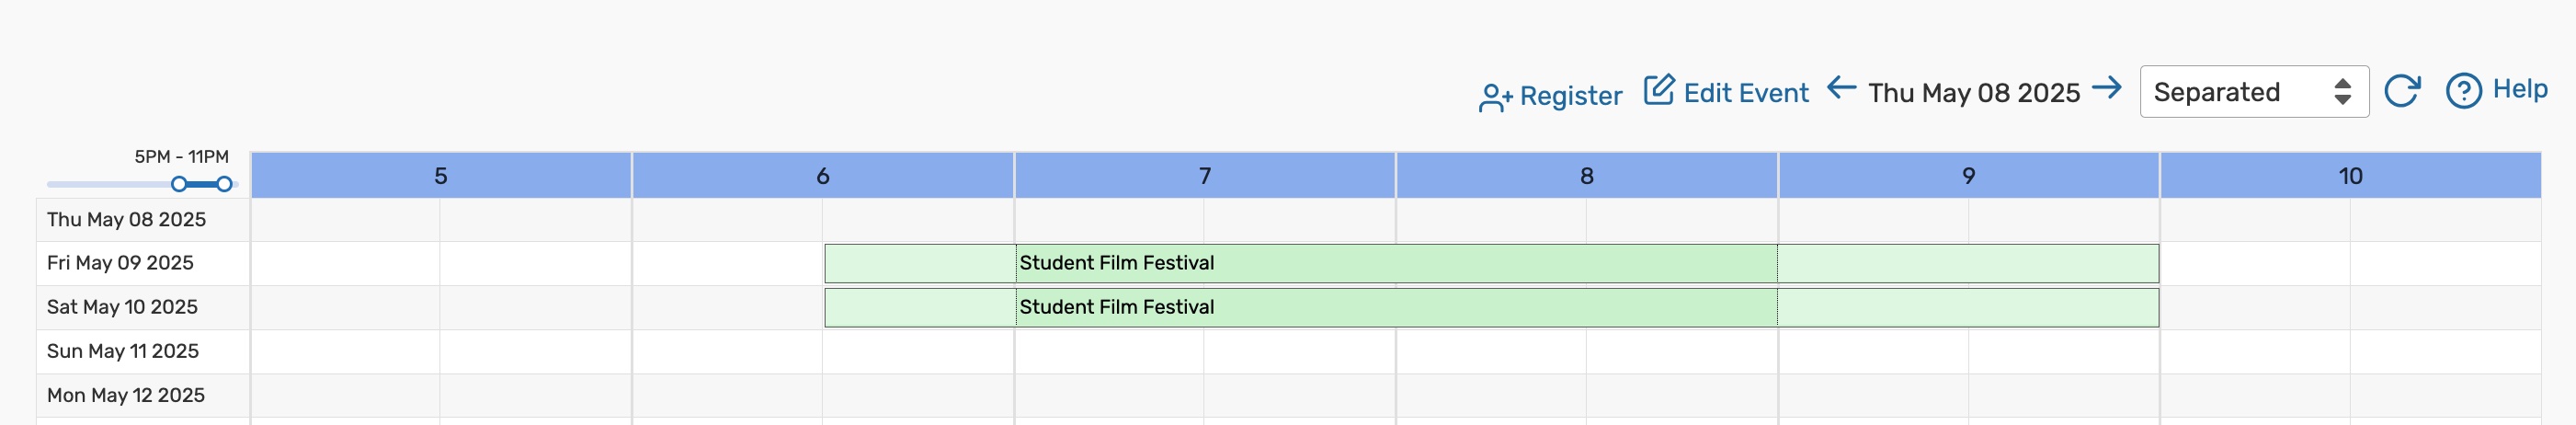The width and height of the screenshot is (2576, 425).
Task: Click the Register link text
Action: point(1570,96)
